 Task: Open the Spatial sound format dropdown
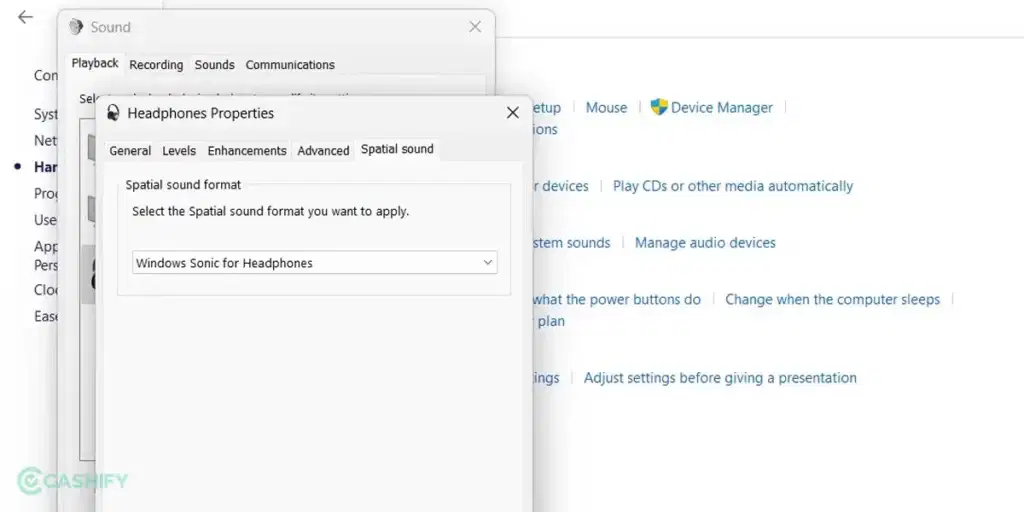pyautogui.click(x=314, y=263)
